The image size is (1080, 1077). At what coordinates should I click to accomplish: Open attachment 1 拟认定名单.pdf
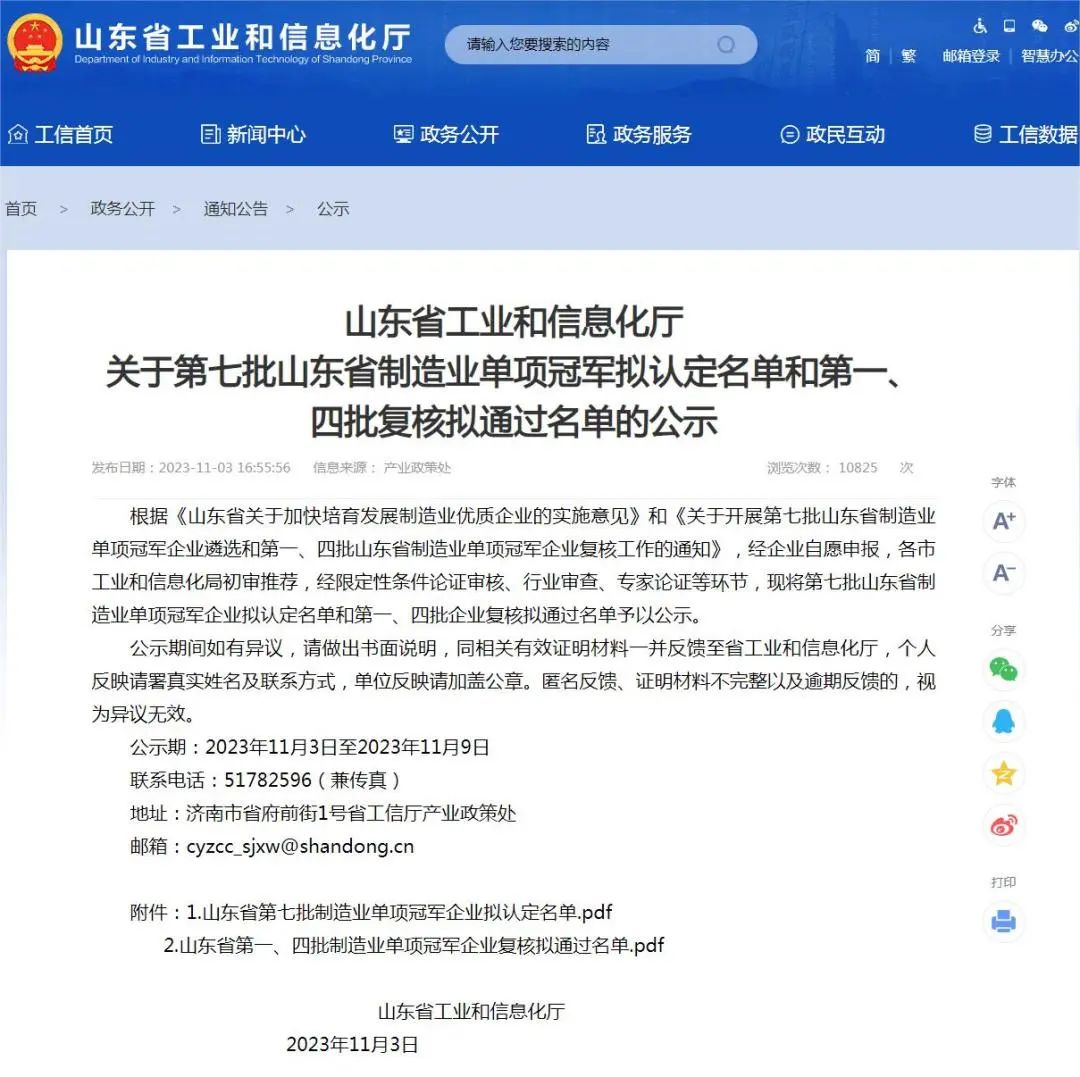coord(399,912)
